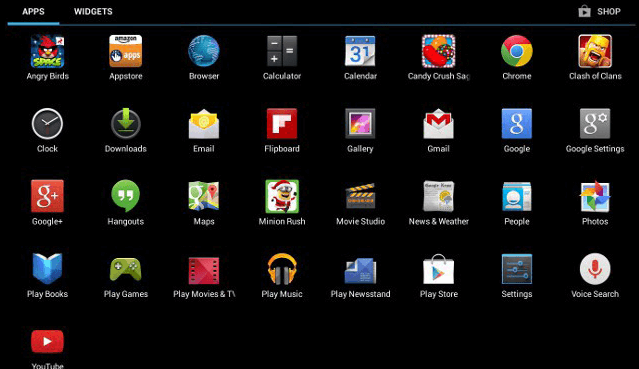Open the Chrome browser

tap(517, 51)
